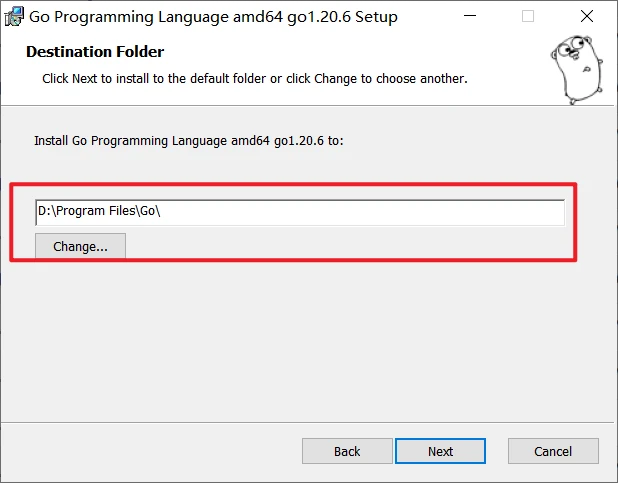Cancel the Go setup

pos(553,451)
